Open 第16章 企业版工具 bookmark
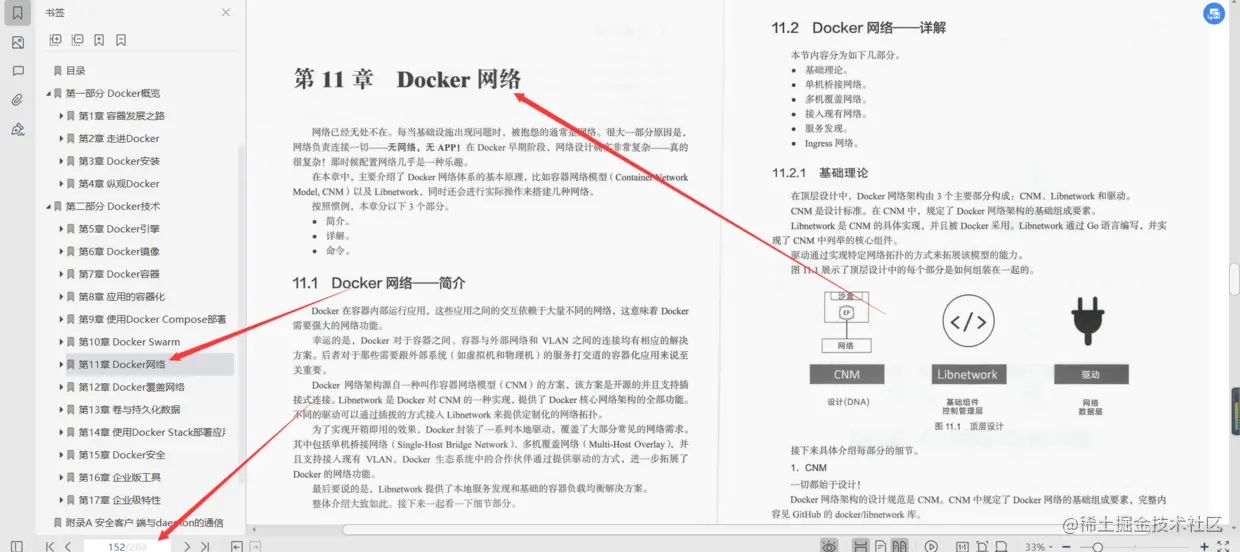 pyautogui.click(x=119, y=478)
